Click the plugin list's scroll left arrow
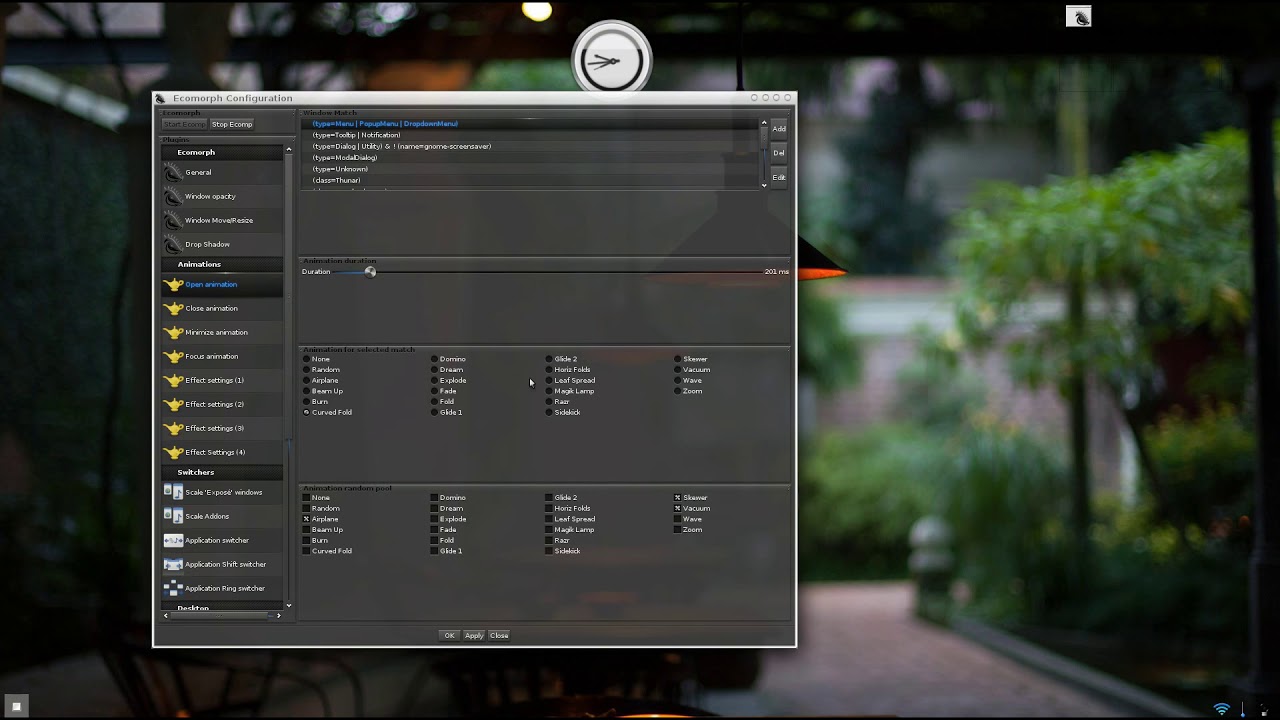Viewport: 1280px width, 720px height. (x=166, y=615)
